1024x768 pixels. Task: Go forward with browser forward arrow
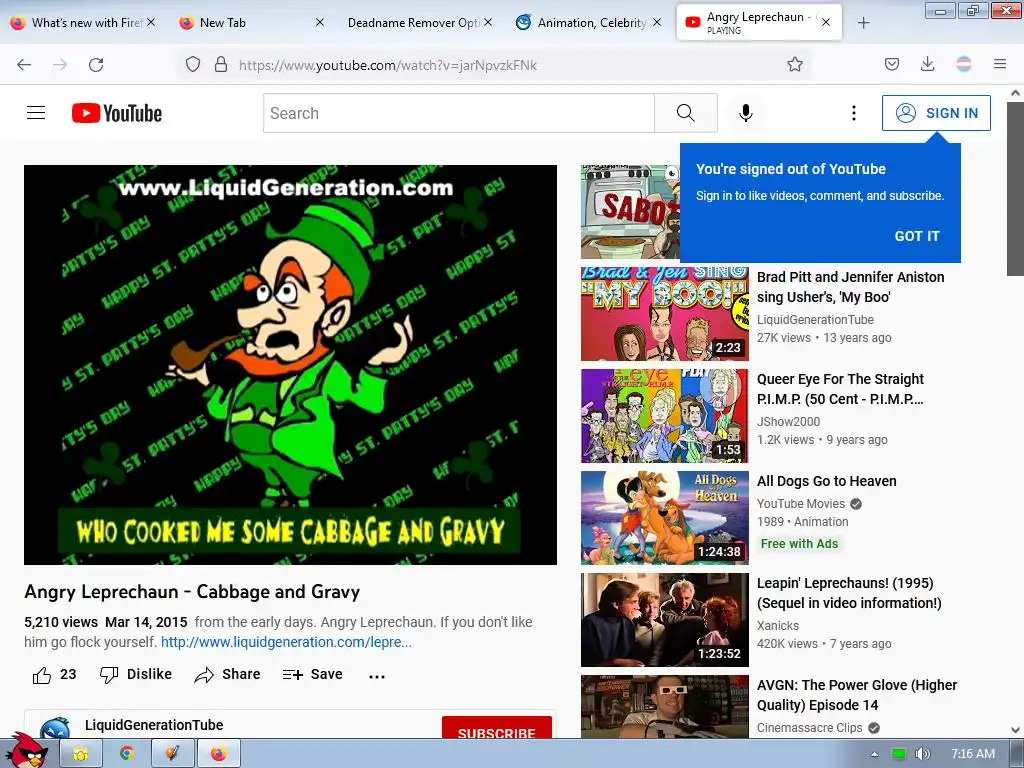[60, 65]
